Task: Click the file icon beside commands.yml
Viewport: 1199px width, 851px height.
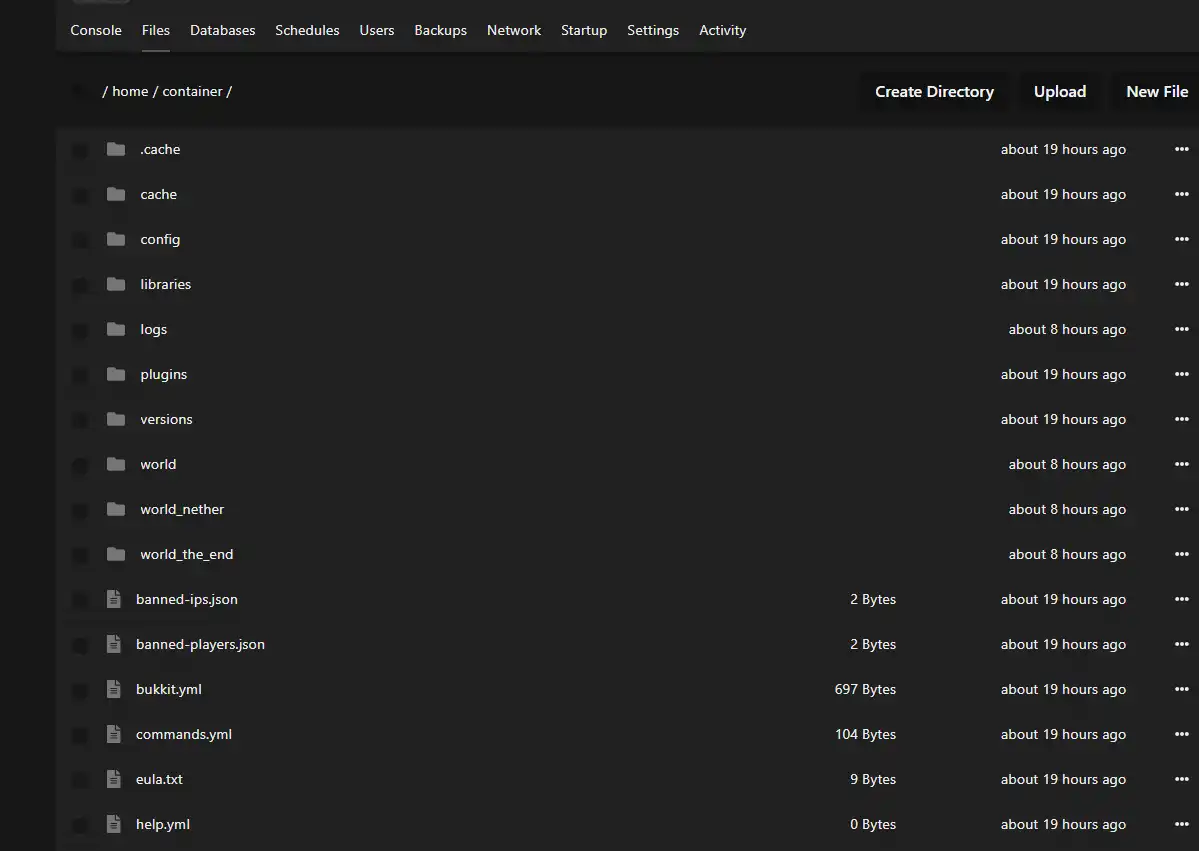Action: pyautogui.click(x=114, y=734)
